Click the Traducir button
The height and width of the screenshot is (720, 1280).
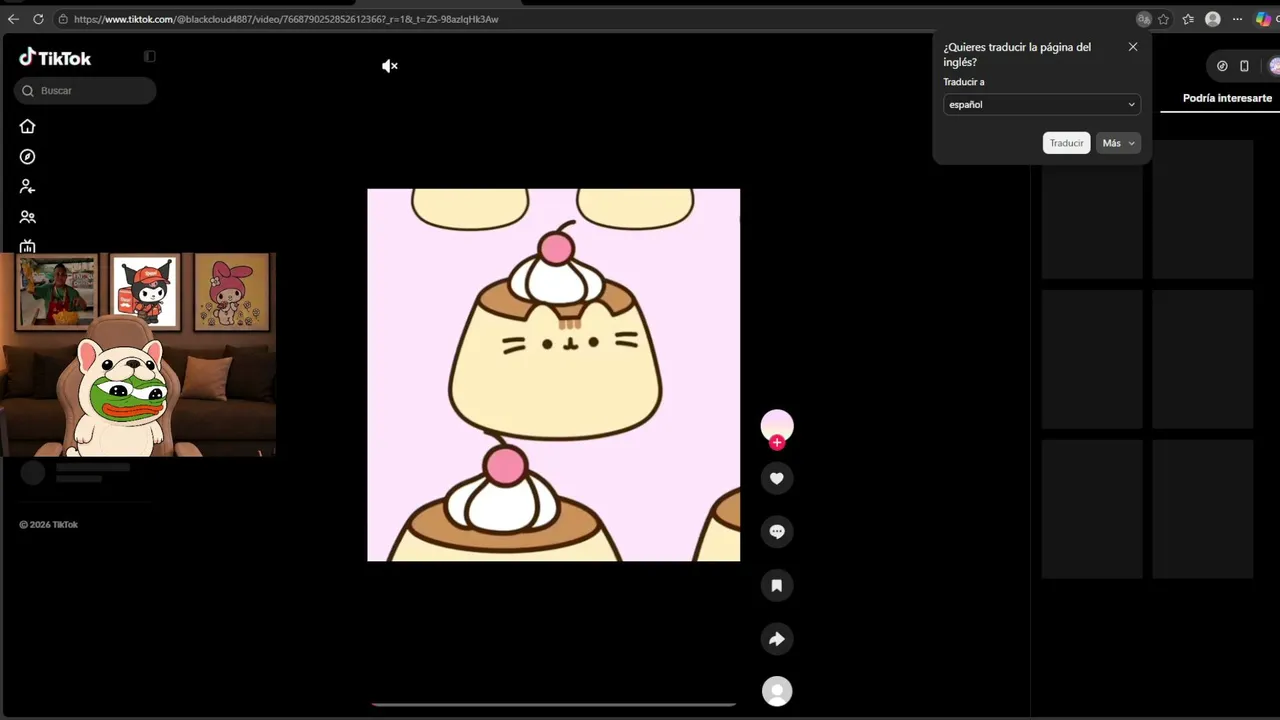click(x=1066, y=143)
